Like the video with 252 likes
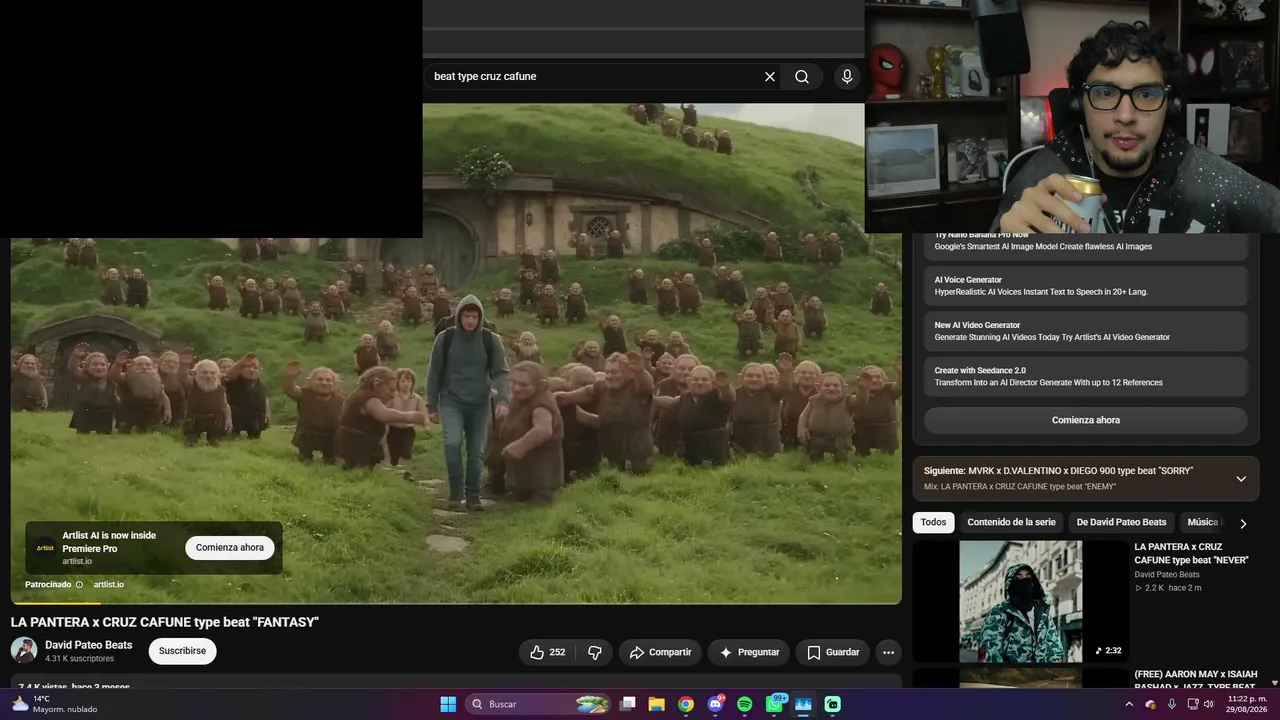The height and width of the screenshot is (720, 1280). [547, 652]
